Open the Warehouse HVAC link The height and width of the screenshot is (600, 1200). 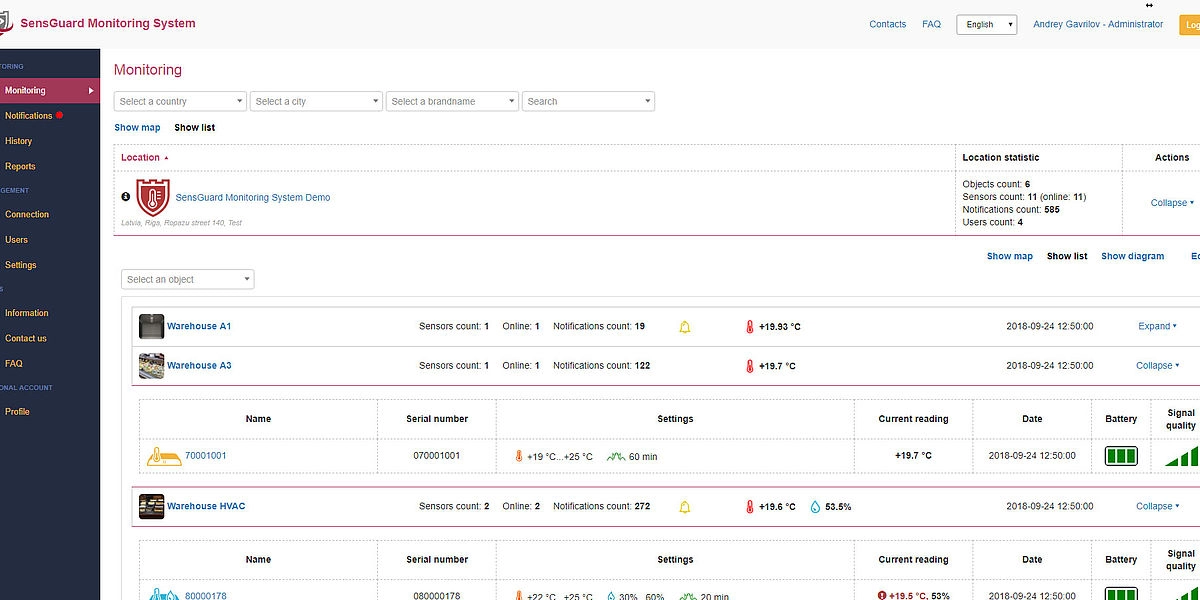point(206,506)
